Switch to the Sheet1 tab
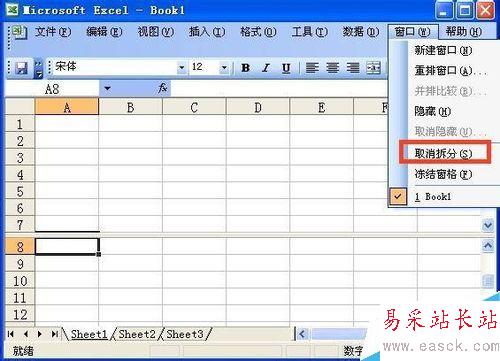Image resolution: width=500 pixels, height=361 pixels. 89,334
